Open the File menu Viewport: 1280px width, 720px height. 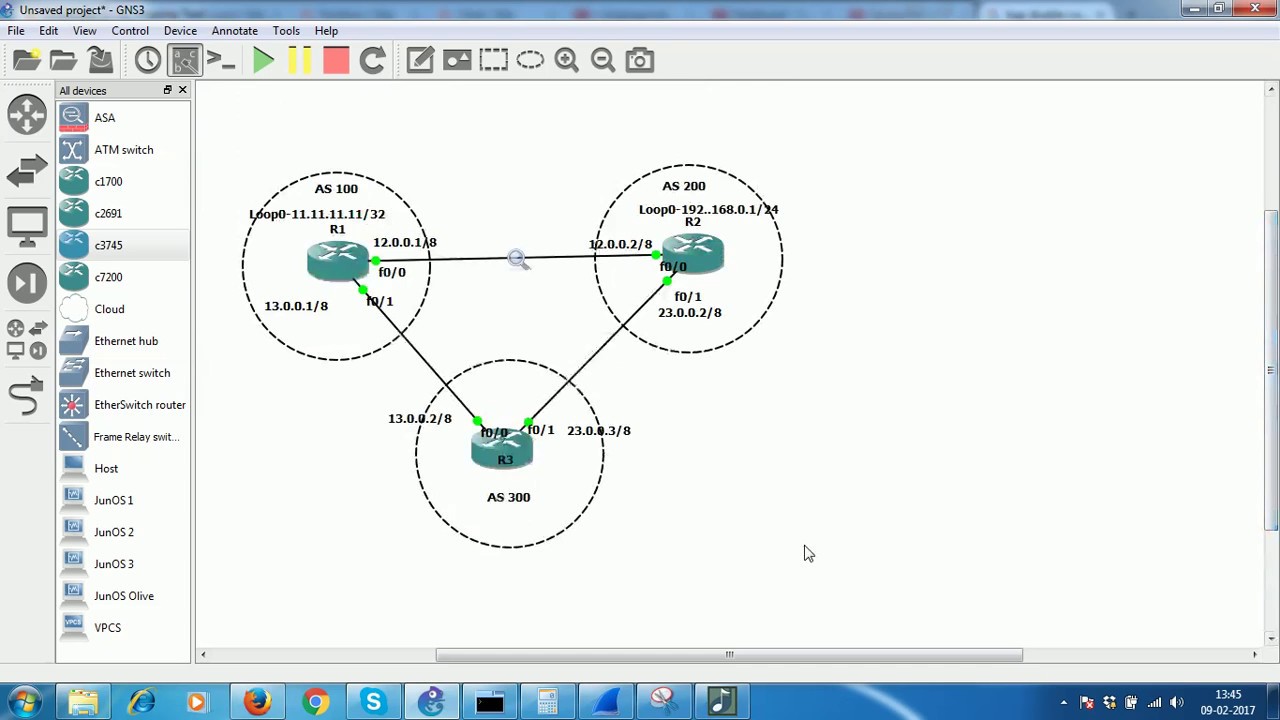(x=16, y=31)
